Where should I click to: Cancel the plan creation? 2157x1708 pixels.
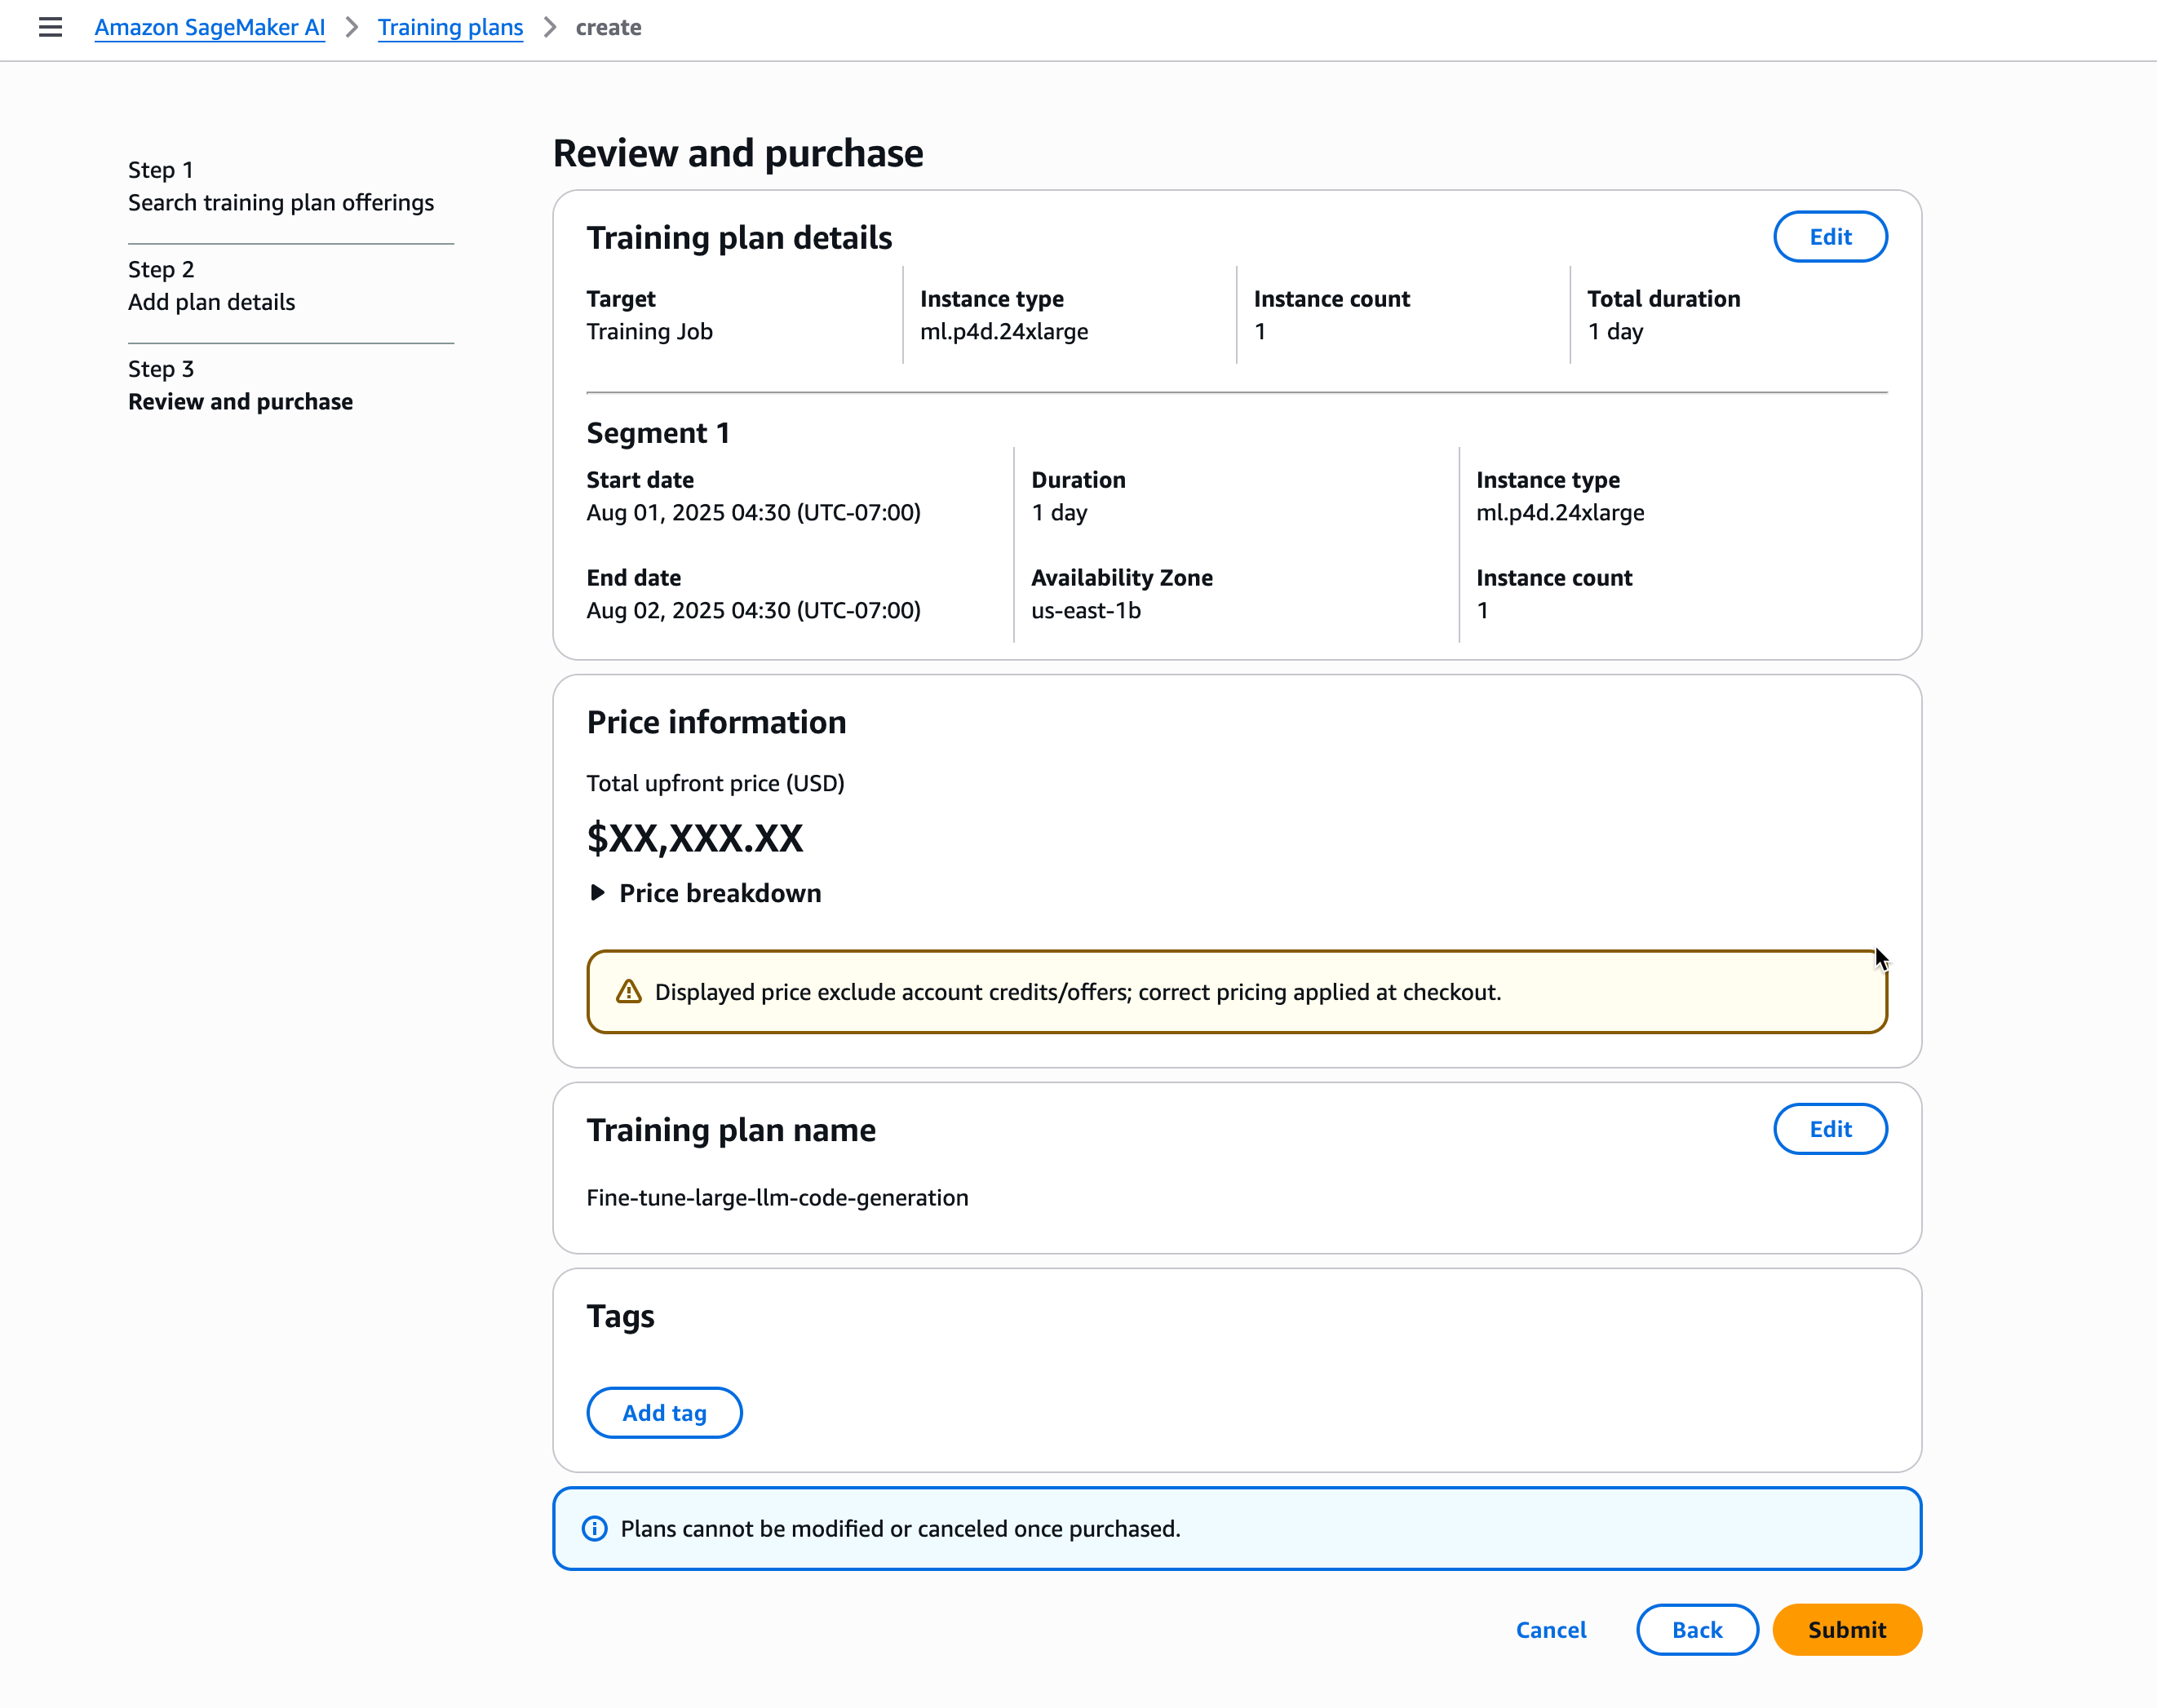(1550, 1629)
